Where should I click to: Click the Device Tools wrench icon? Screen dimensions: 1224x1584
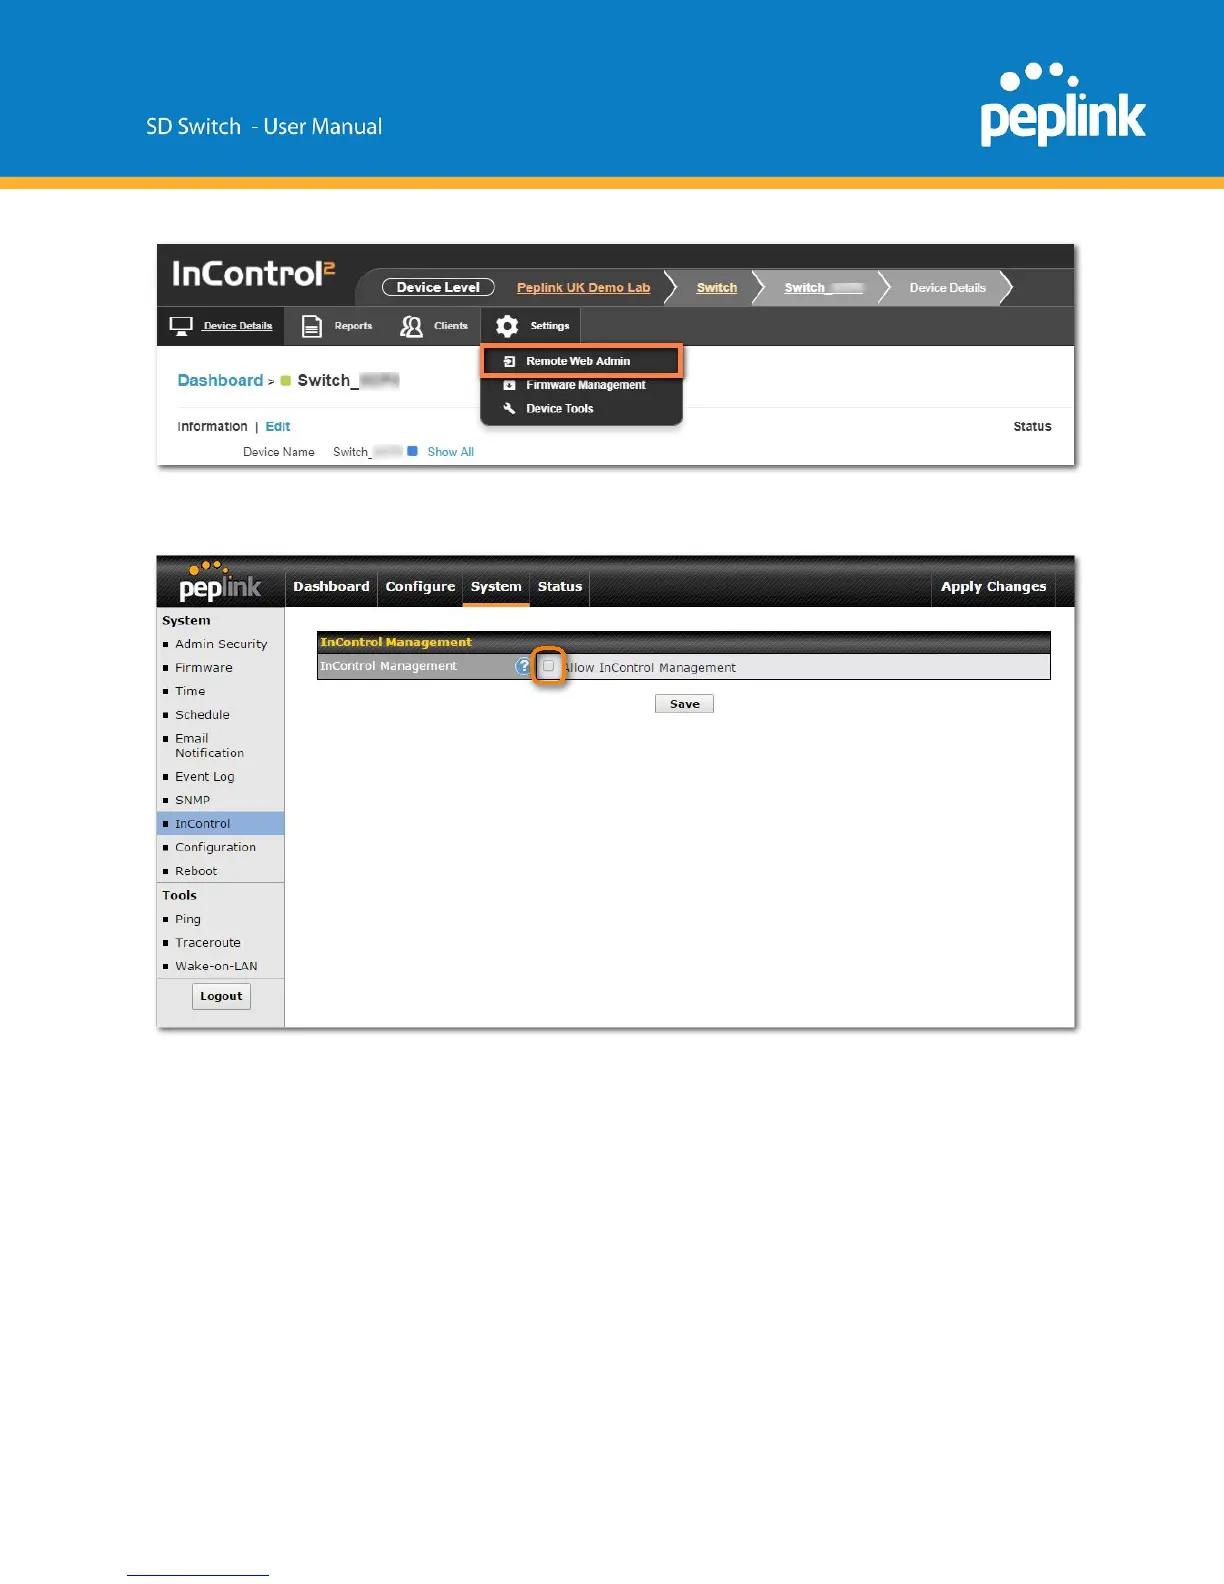point(509,408)
